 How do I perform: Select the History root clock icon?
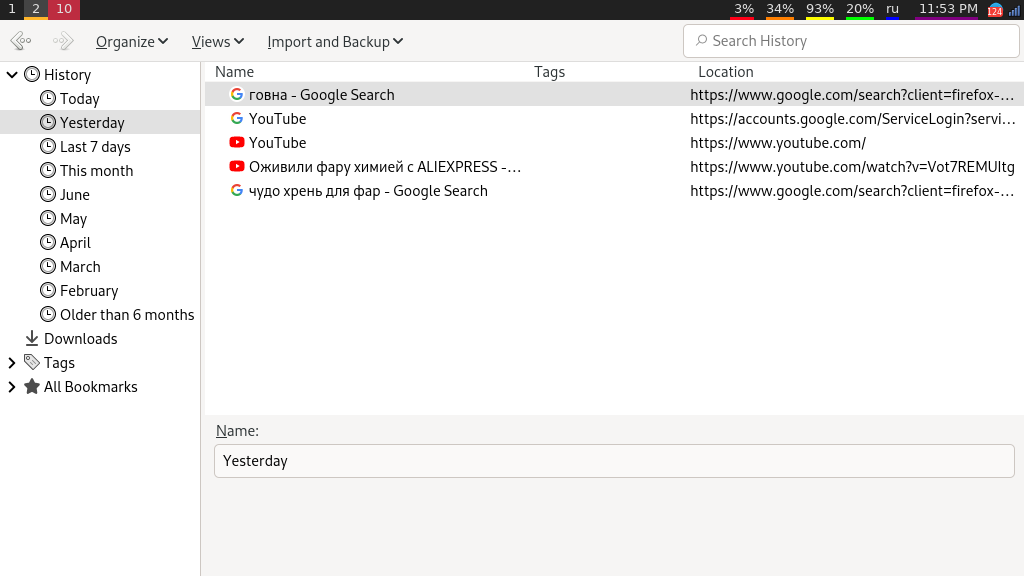(x=32, y=74)
